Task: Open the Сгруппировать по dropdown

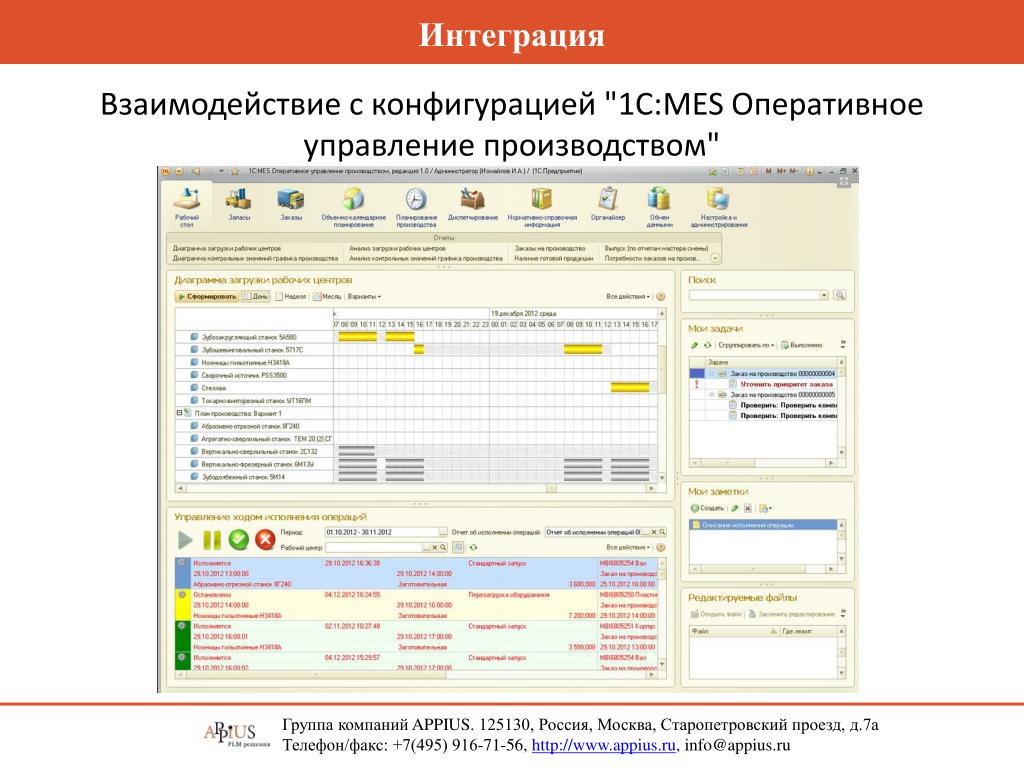Action: [x=746, y=345]
